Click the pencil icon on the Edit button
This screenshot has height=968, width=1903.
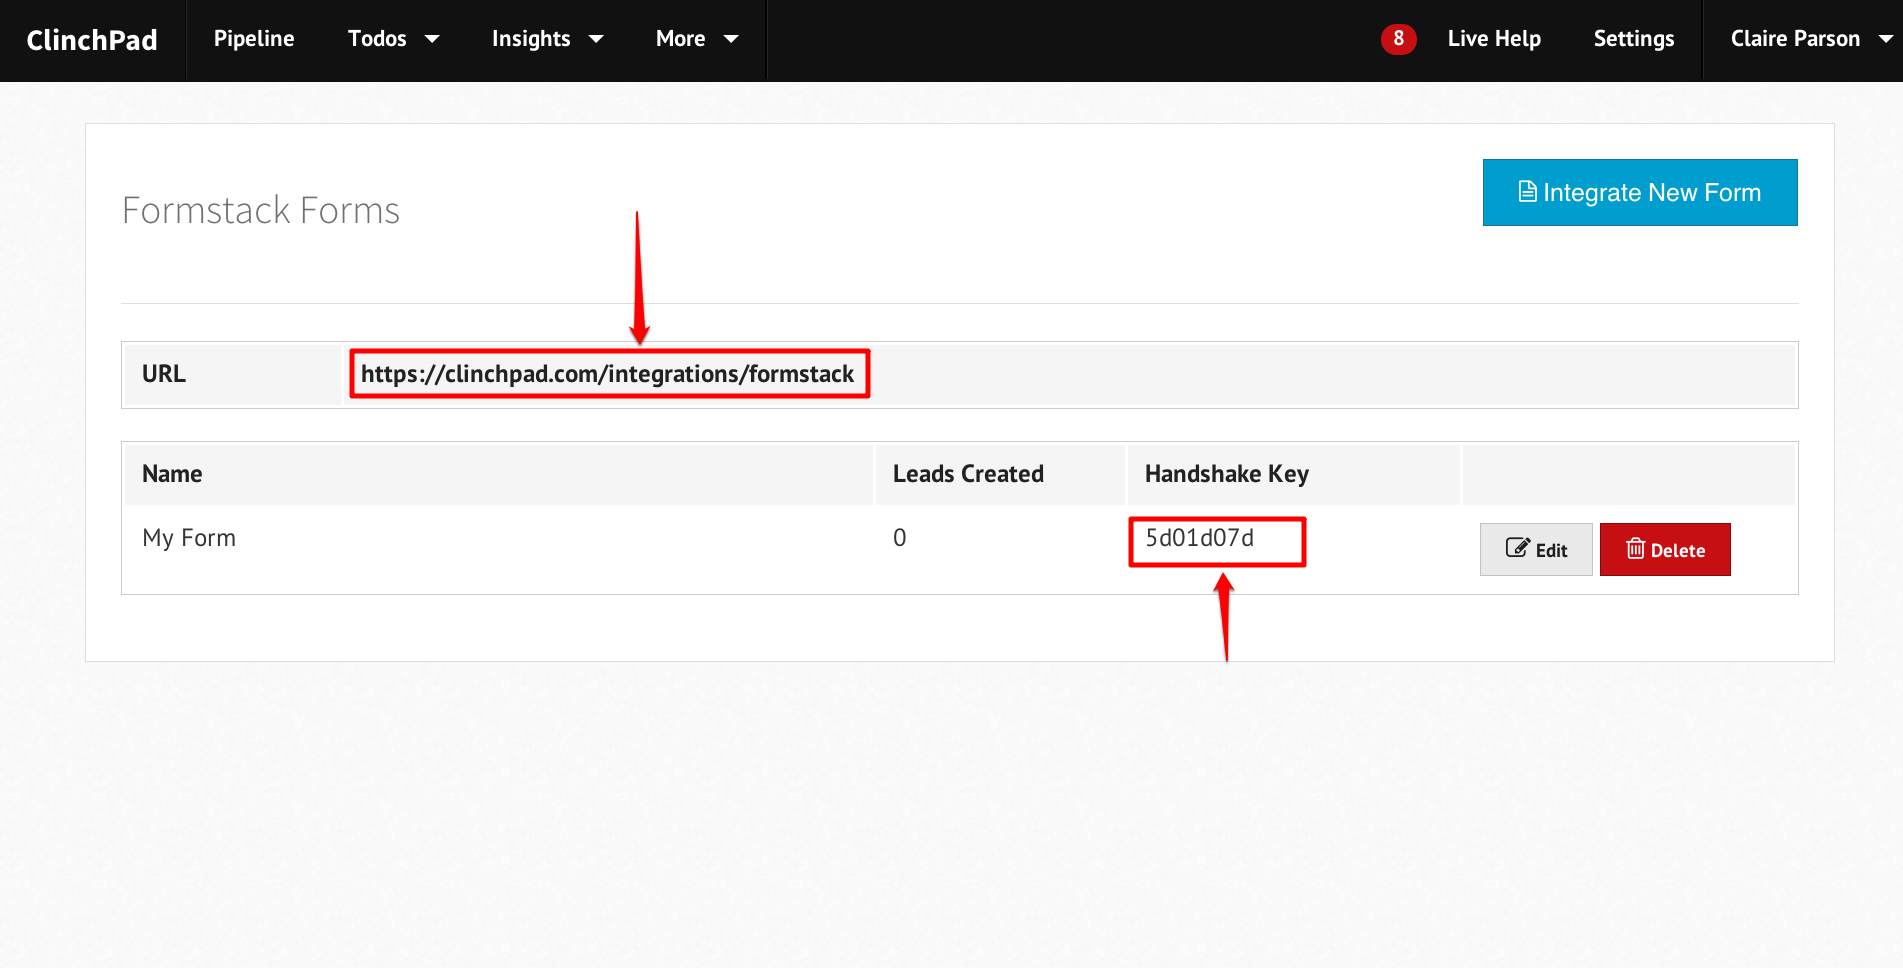[1517, 548]
